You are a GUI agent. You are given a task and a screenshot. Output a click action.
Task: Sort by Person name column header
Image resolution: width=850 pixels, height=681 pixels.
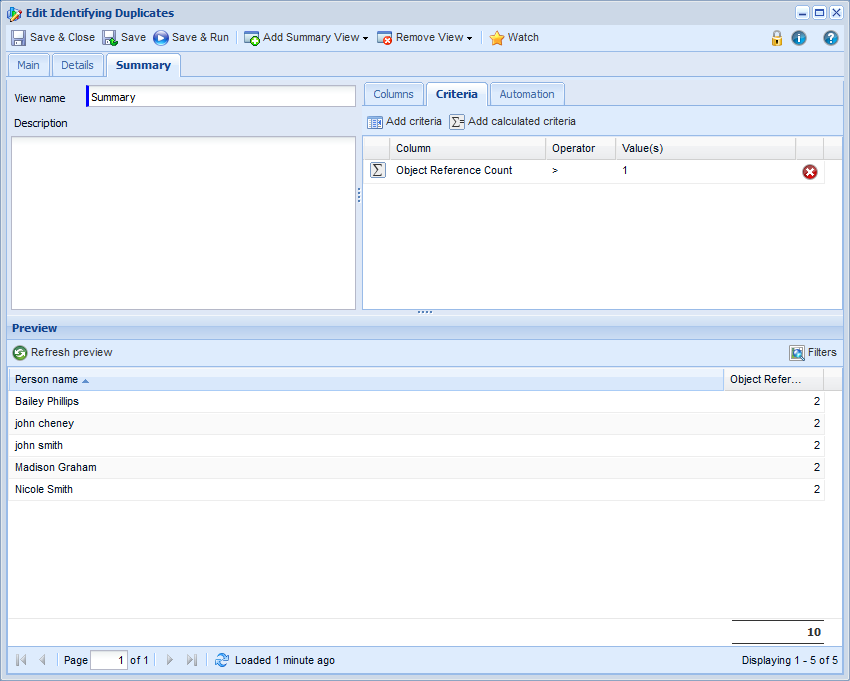pos(366,379)
